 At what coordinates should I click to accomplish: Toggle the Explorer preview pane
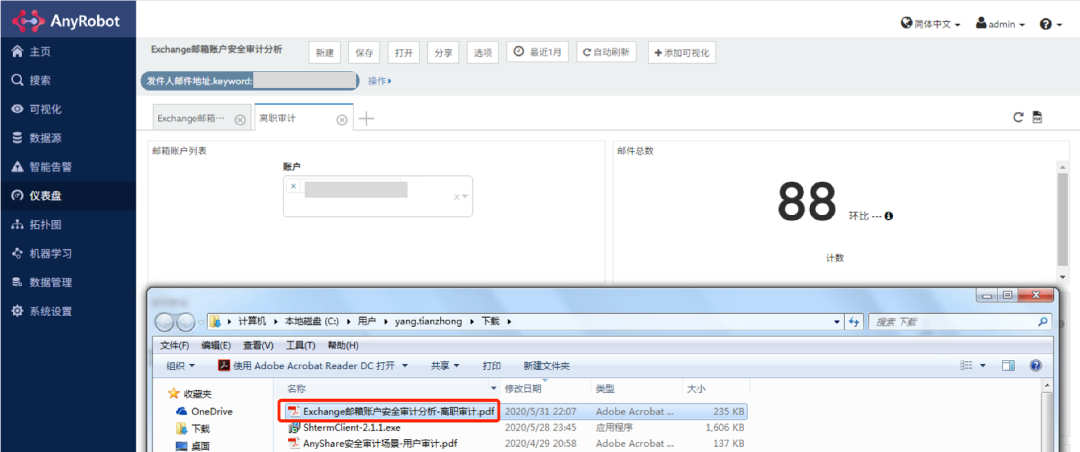pos(1009,365)
